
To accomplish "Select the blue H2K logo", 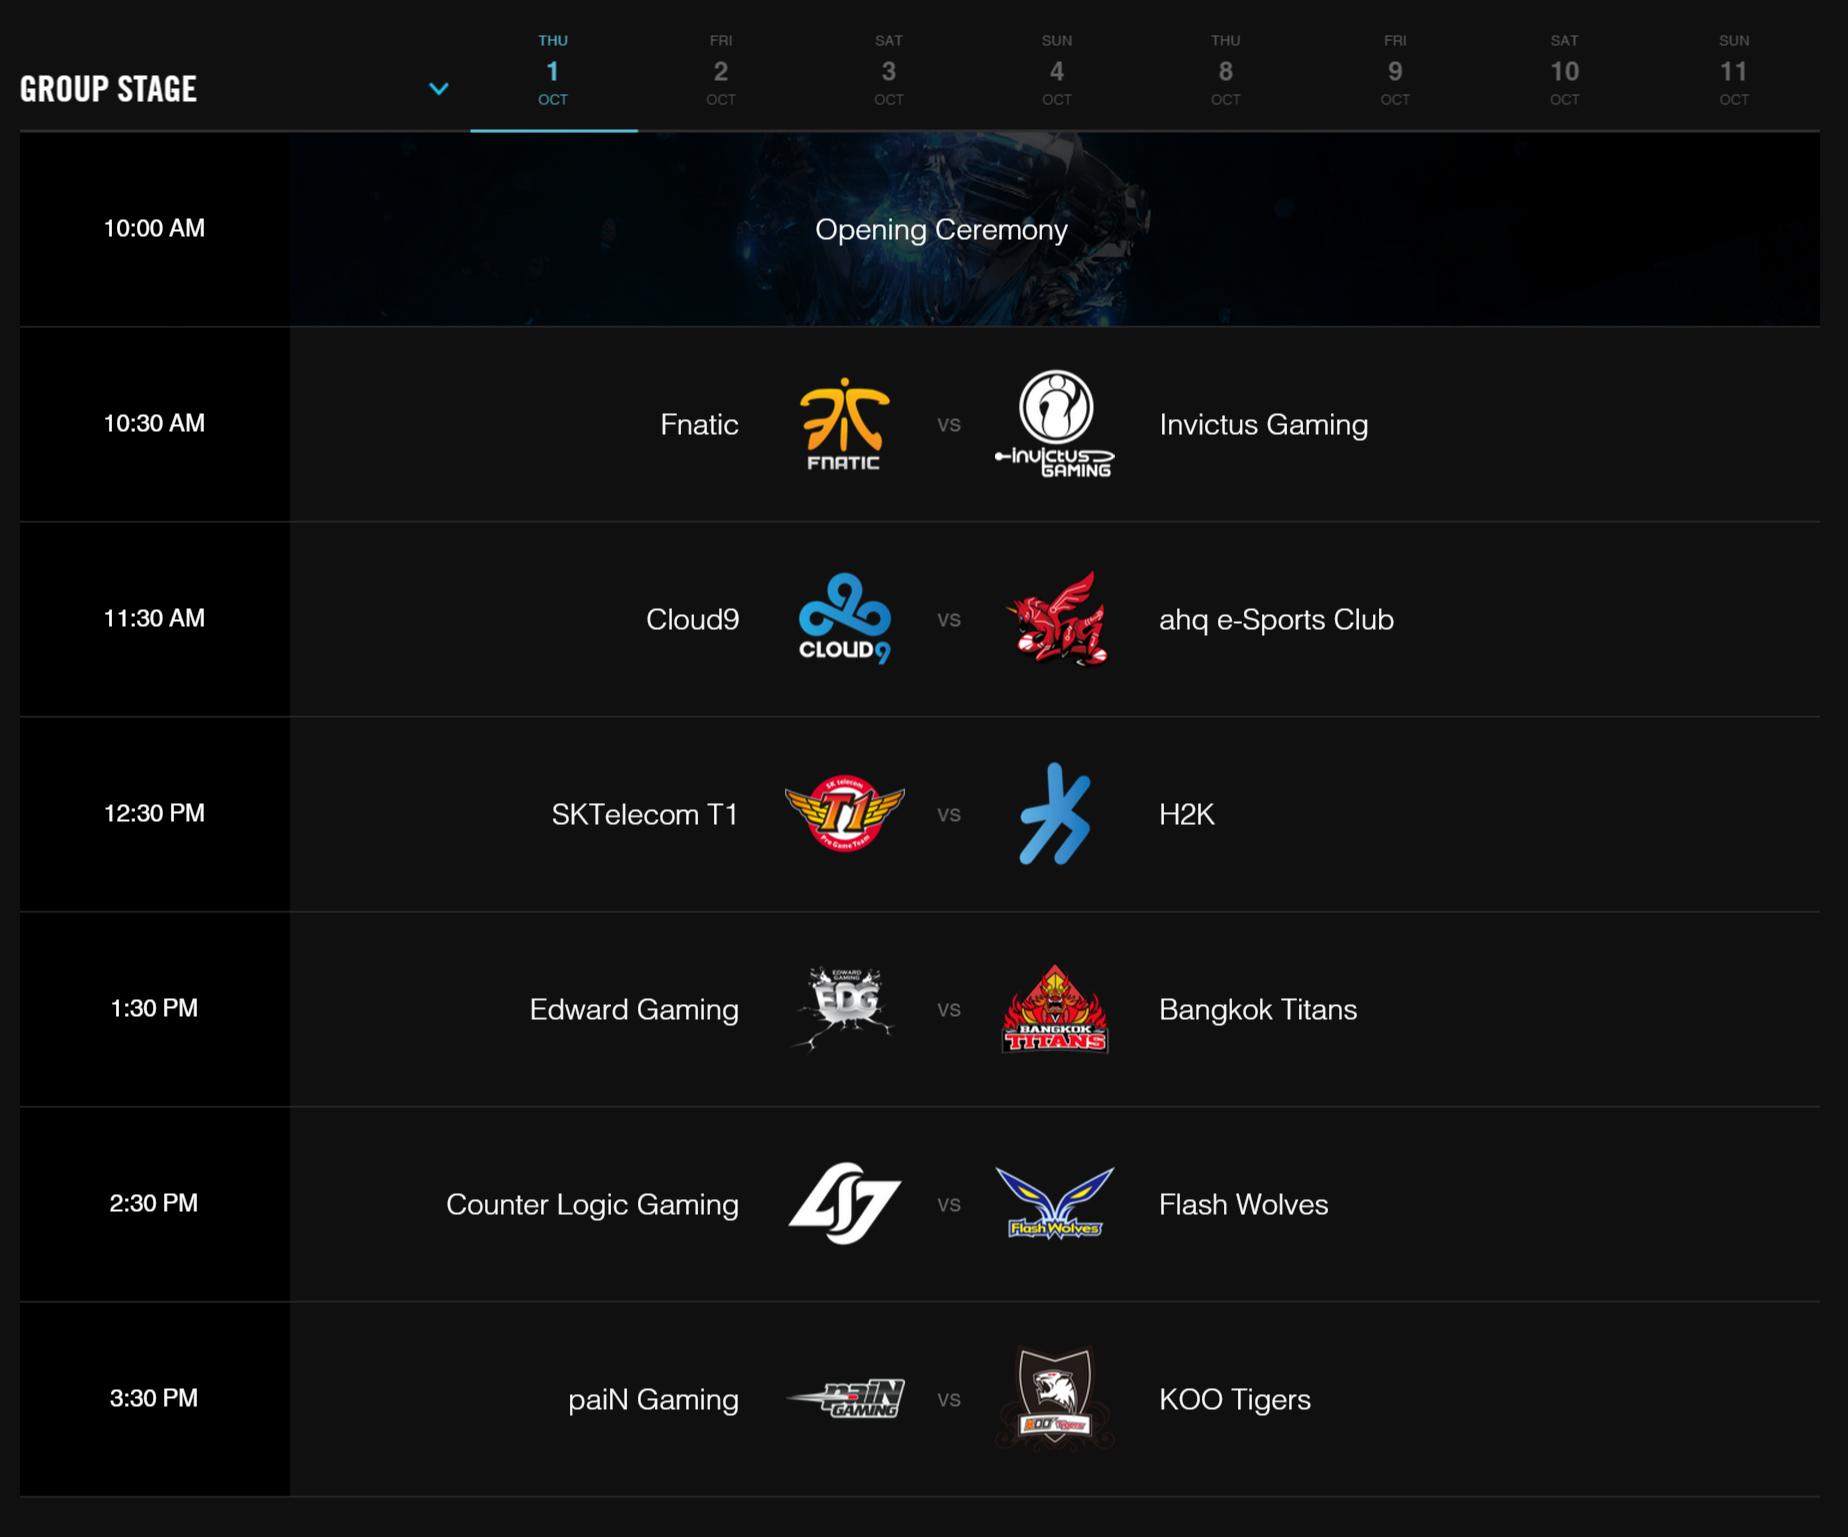I will (x=1055, y=813).
